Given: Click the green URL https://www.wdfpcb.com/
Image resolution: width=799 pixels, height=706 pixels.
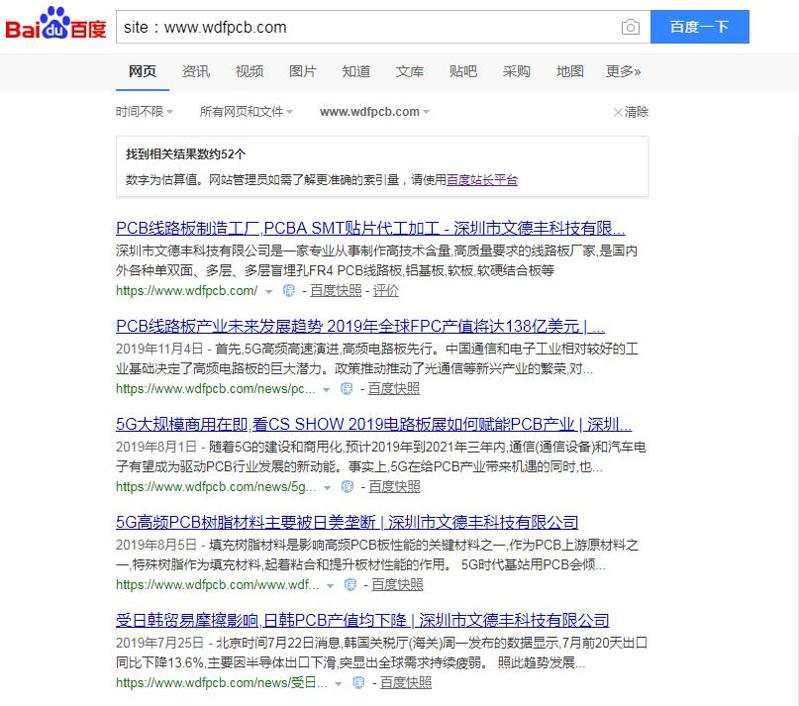Looking at the screenshot, I should pos(187,291).
